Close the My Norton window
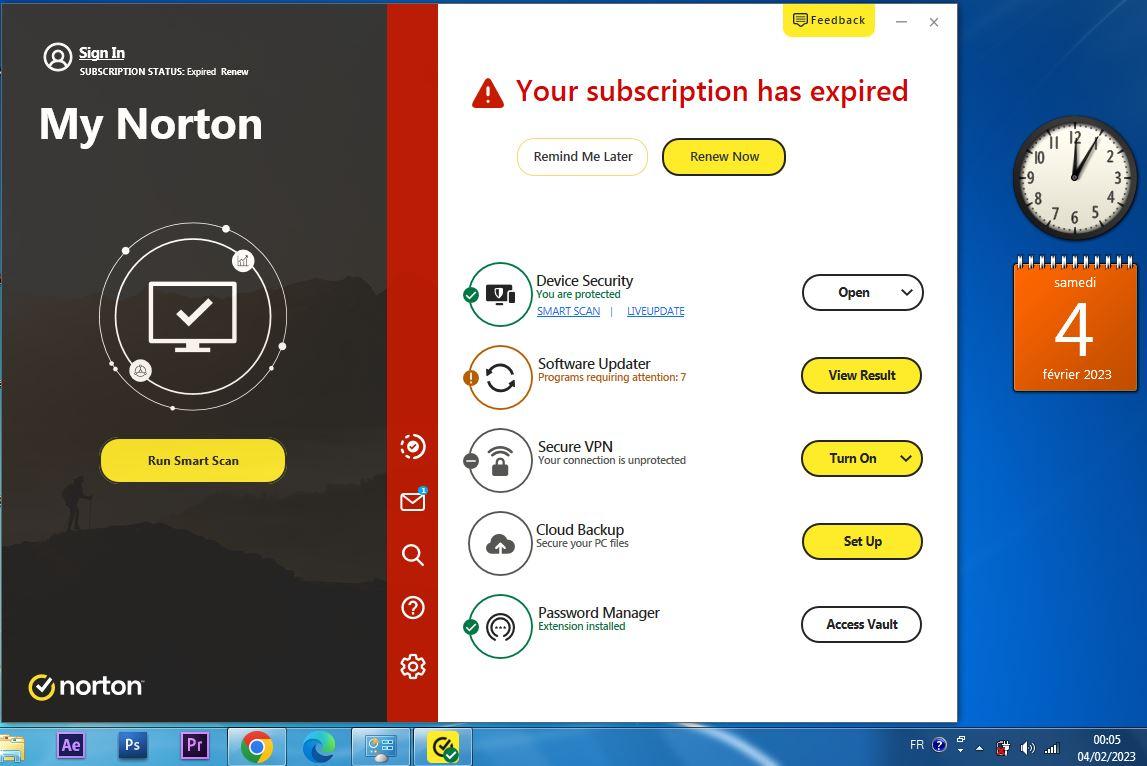 [x=934, y=22]
